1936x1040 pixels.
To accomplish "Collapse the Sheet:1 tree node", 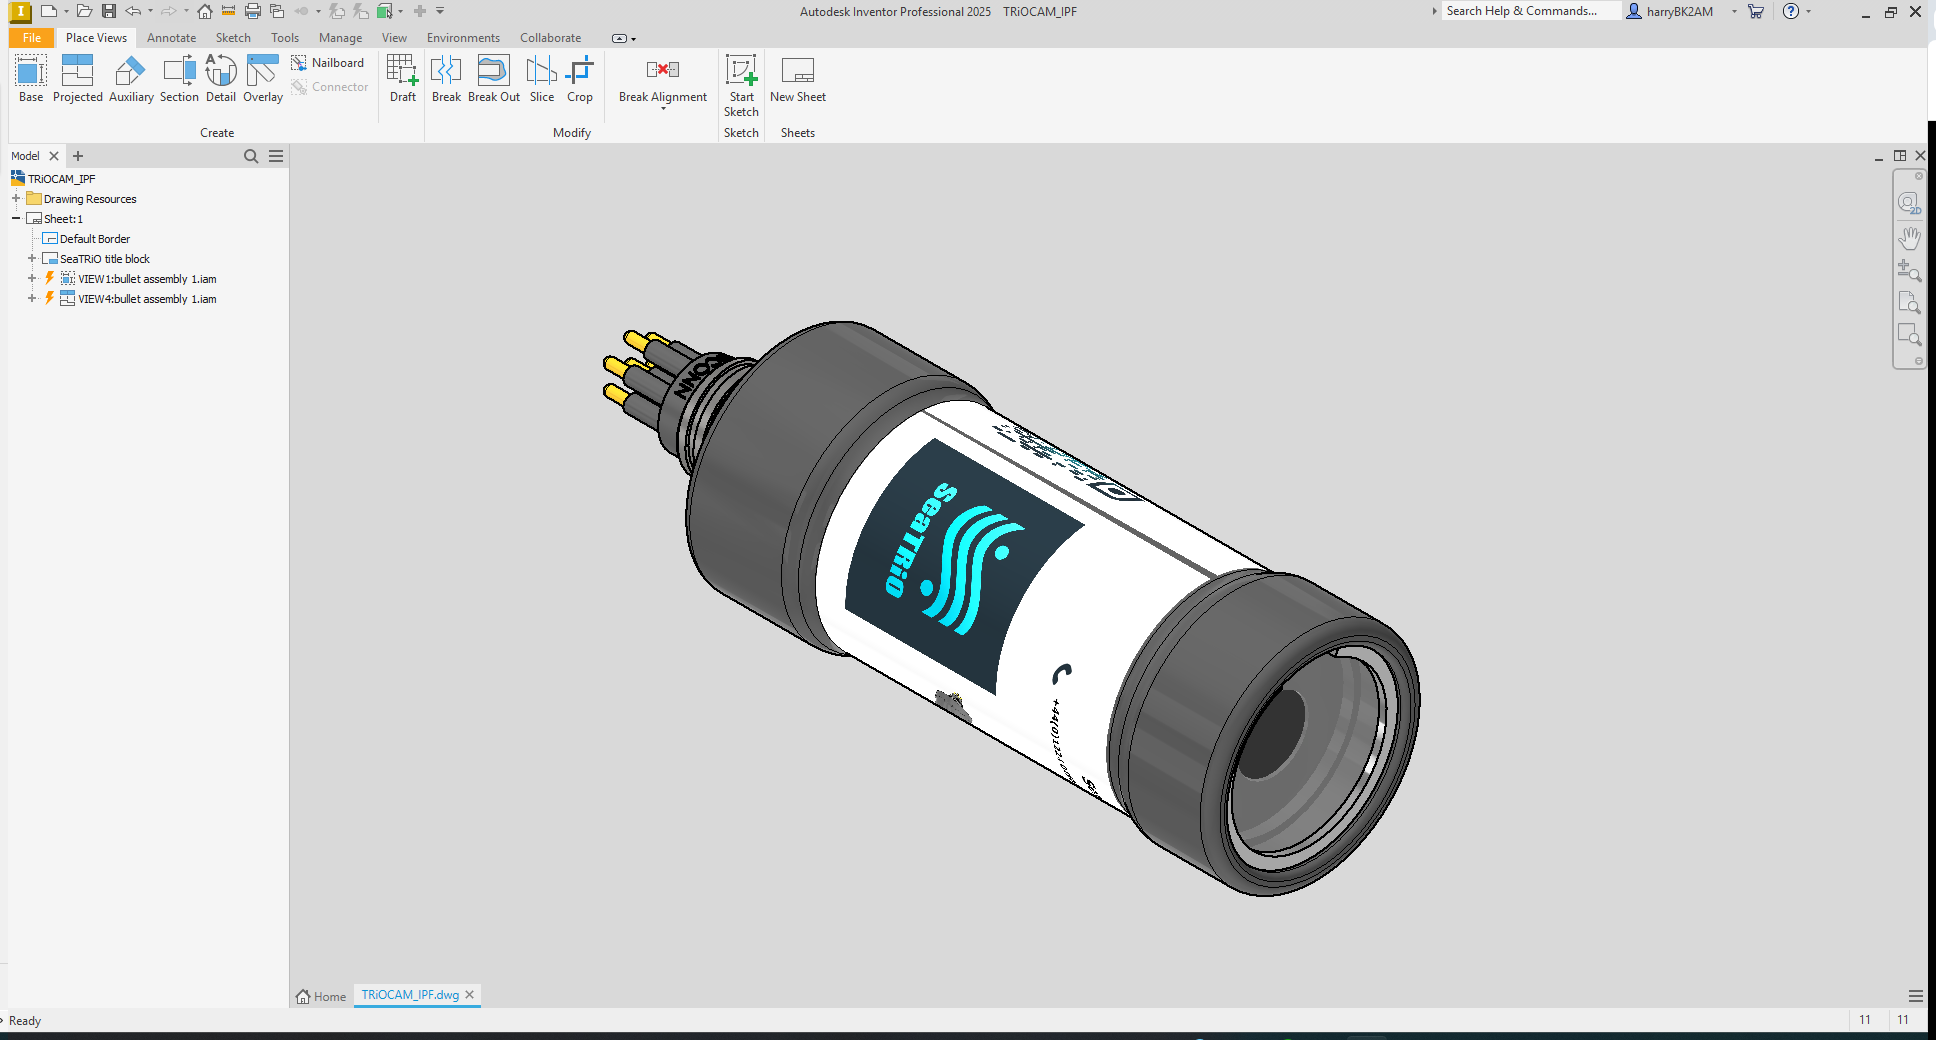I will [x=16, y=219].
